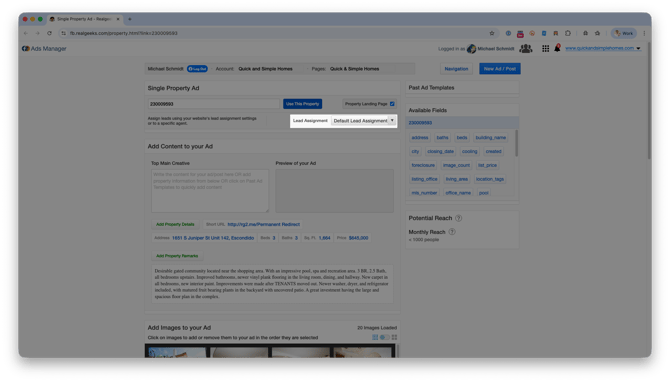Click the address field tag
Image resolution: width=670 pixels, height=382 pixels.
coord(420,138)
